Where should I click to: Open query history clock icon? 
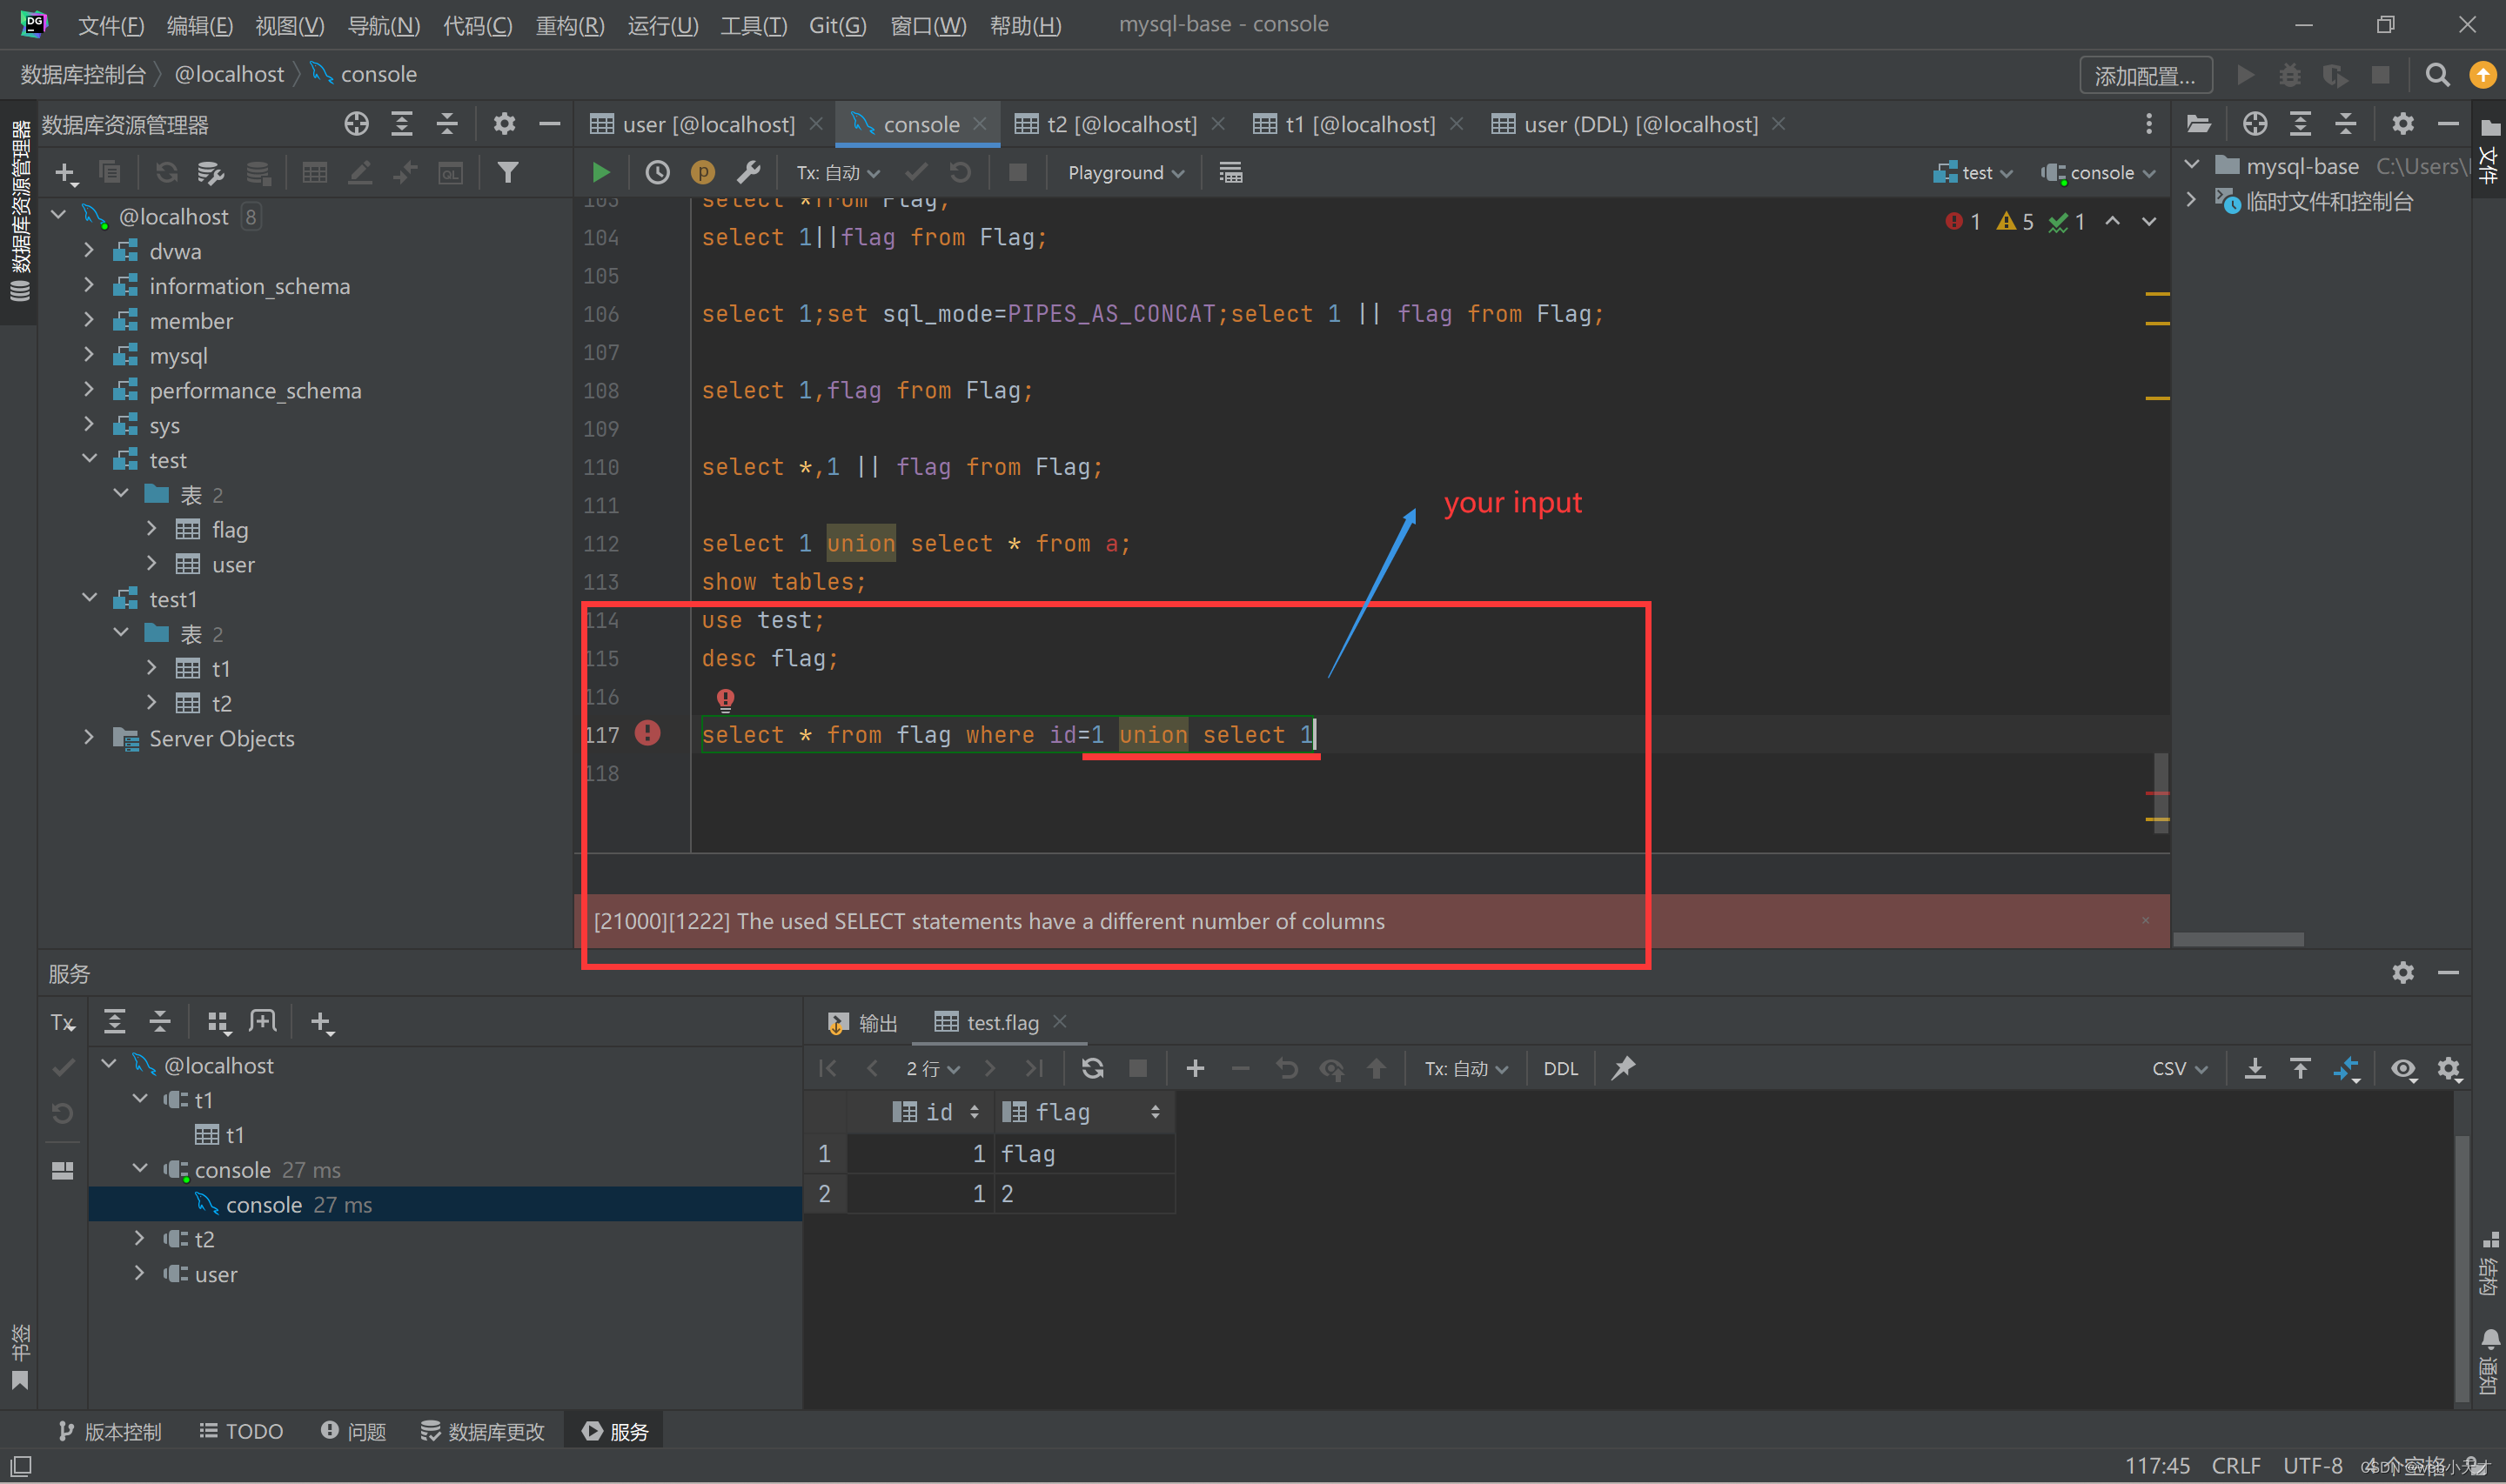point(657,173)
